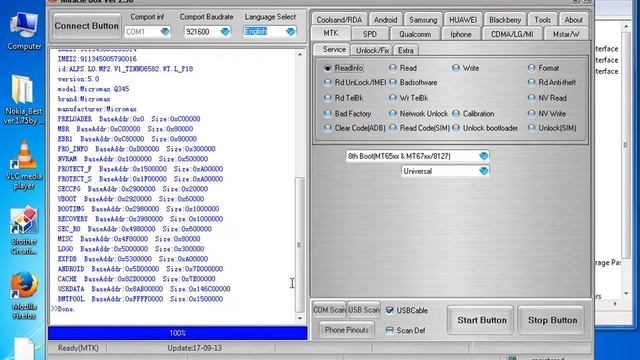Expand the Language Select dropdown
This screenshot has width=640, height=360.
click(290, 31)
